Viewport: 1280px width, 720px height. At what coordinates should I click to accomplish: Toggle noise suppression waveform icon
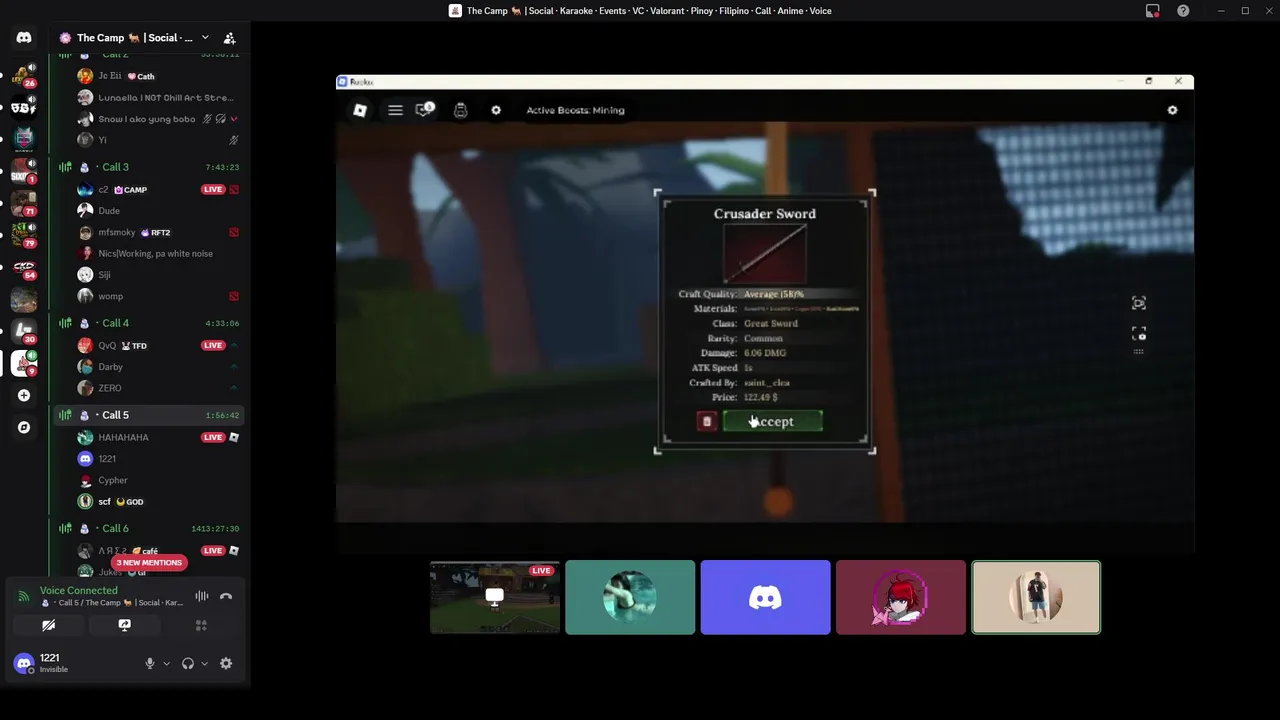202,596
